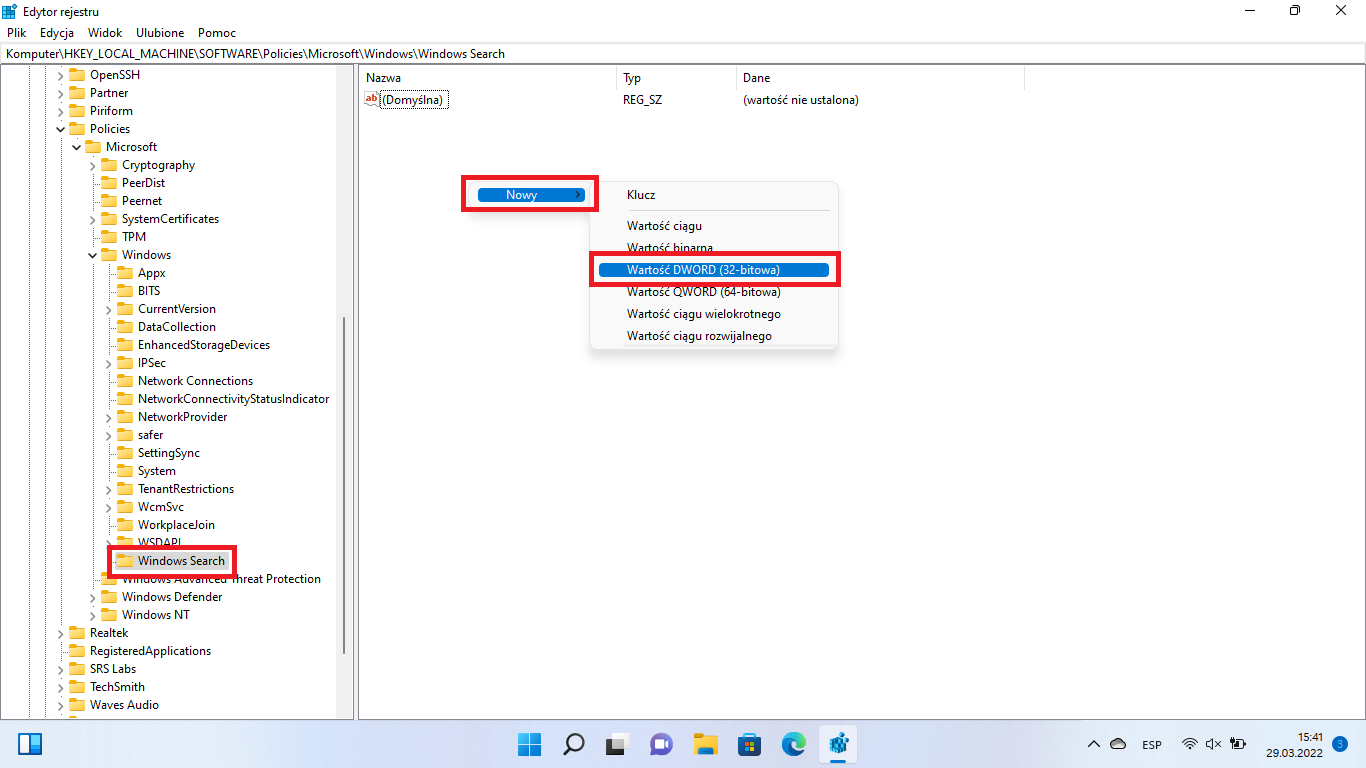Expand the OpenSSH node
Image resolution: width=1366 pixels, height=768 pixels.
pos(61,75)
